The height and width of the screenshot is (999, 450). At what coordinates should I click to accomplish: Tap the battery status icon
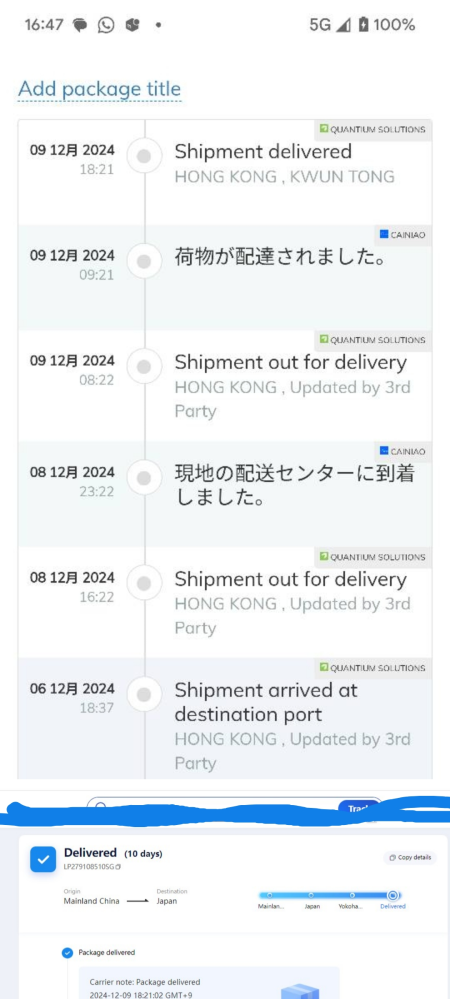click(363, 25)
